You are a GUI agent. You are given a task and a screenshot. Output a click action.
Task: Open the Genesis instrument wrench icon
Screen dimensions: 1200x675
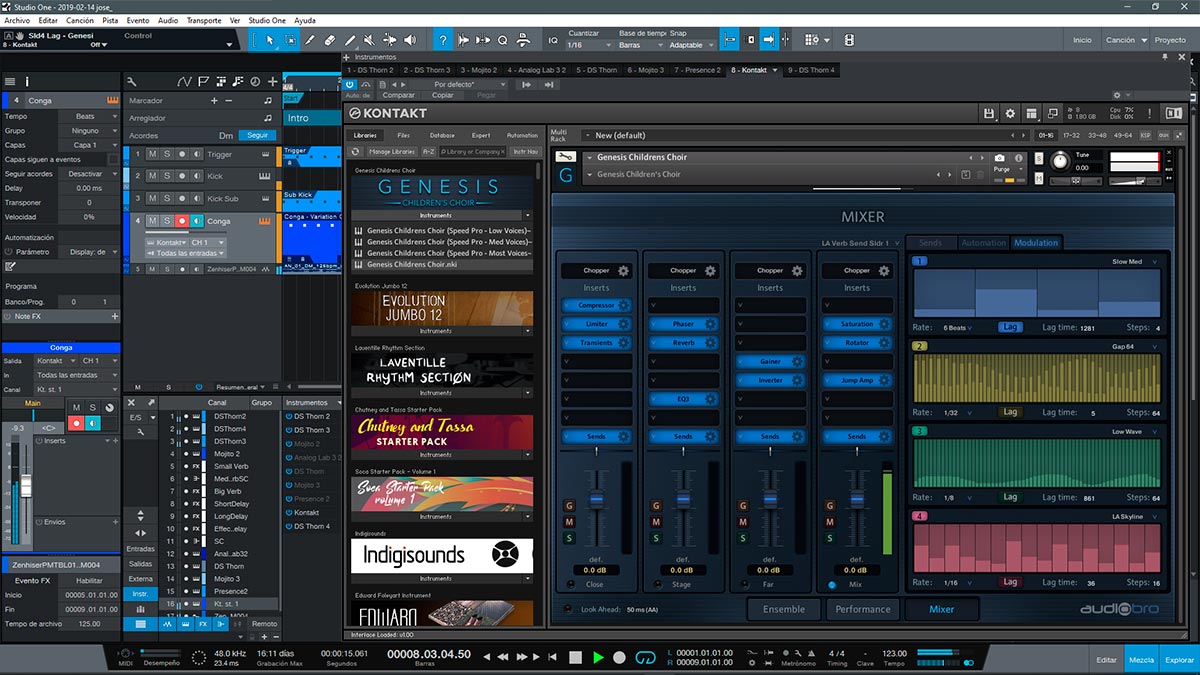pyautogui.click(x=566, y=157)
